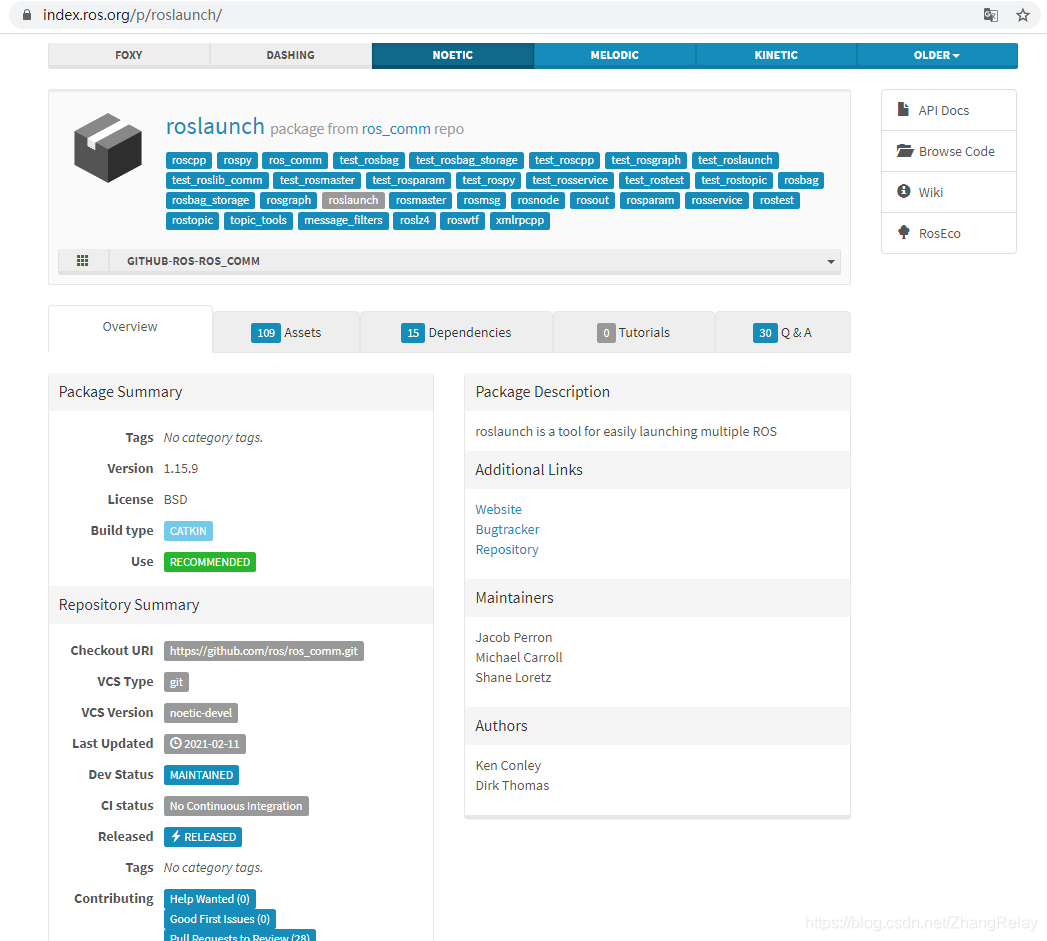The width and height of the screenshot is (1047, 941).
Task: Open the 109 Assets tab
Action: [x=286, y=333]
